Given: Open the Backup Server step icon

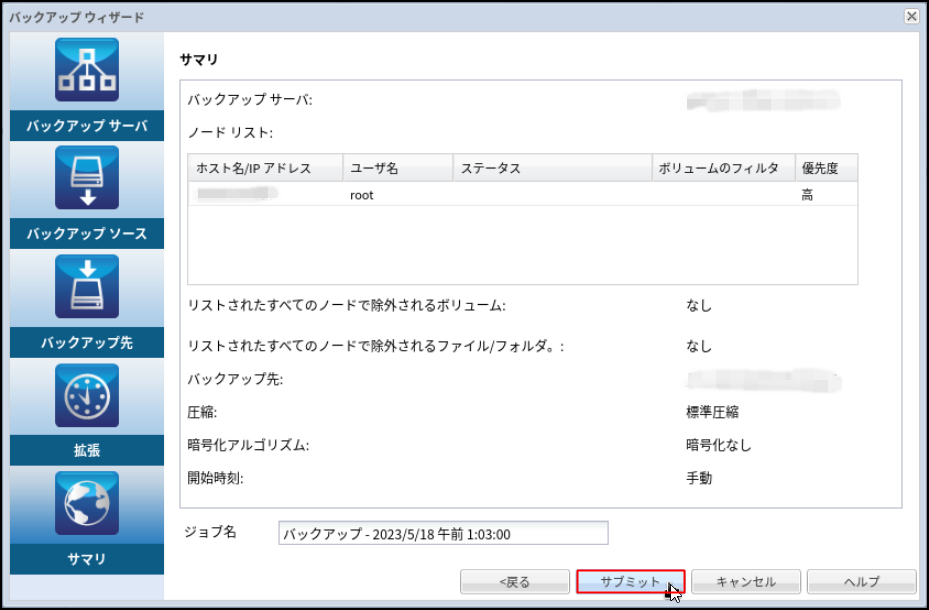Looking at the screenshot, I should click(87, 70).
